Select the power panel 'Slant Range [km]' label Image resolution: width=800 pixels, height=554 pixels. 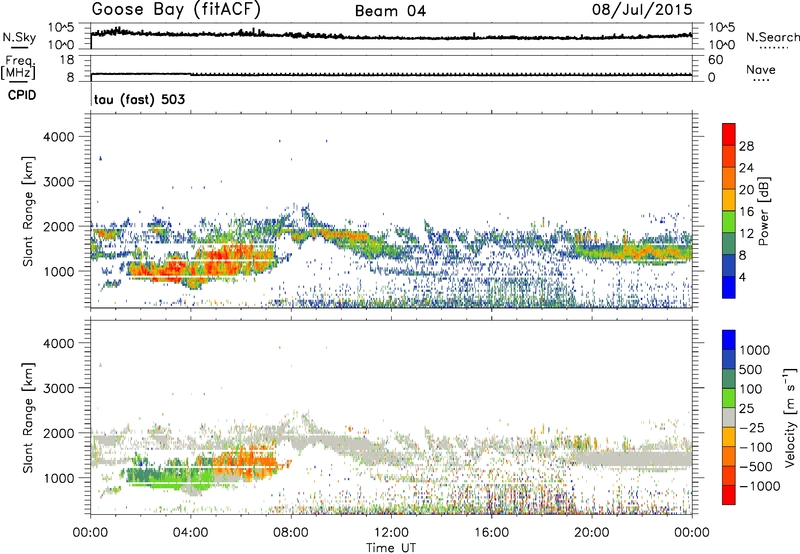[x=28, y=211]
